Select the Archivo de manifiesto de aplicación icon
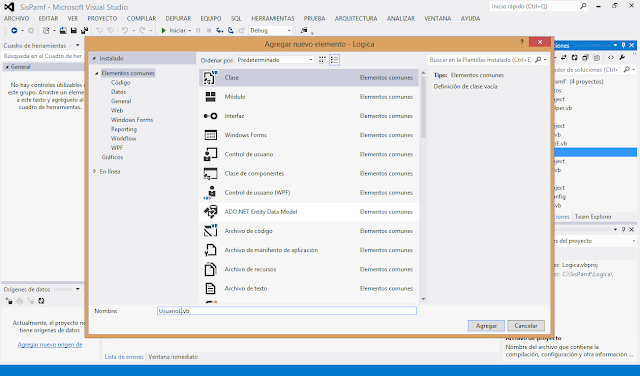Viewport: 640px width, 376px height. (211, 250)
